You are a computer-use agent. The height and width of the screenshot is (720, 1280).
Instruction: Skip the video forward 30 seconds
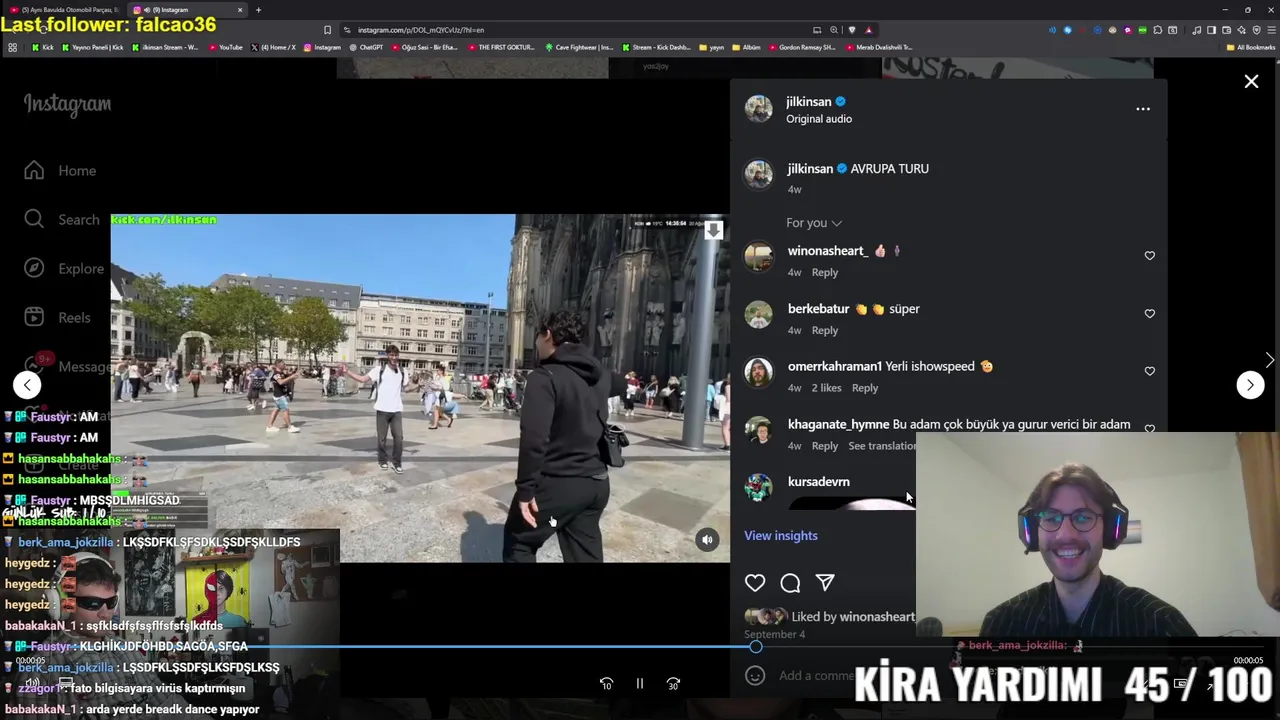point(673,684)
